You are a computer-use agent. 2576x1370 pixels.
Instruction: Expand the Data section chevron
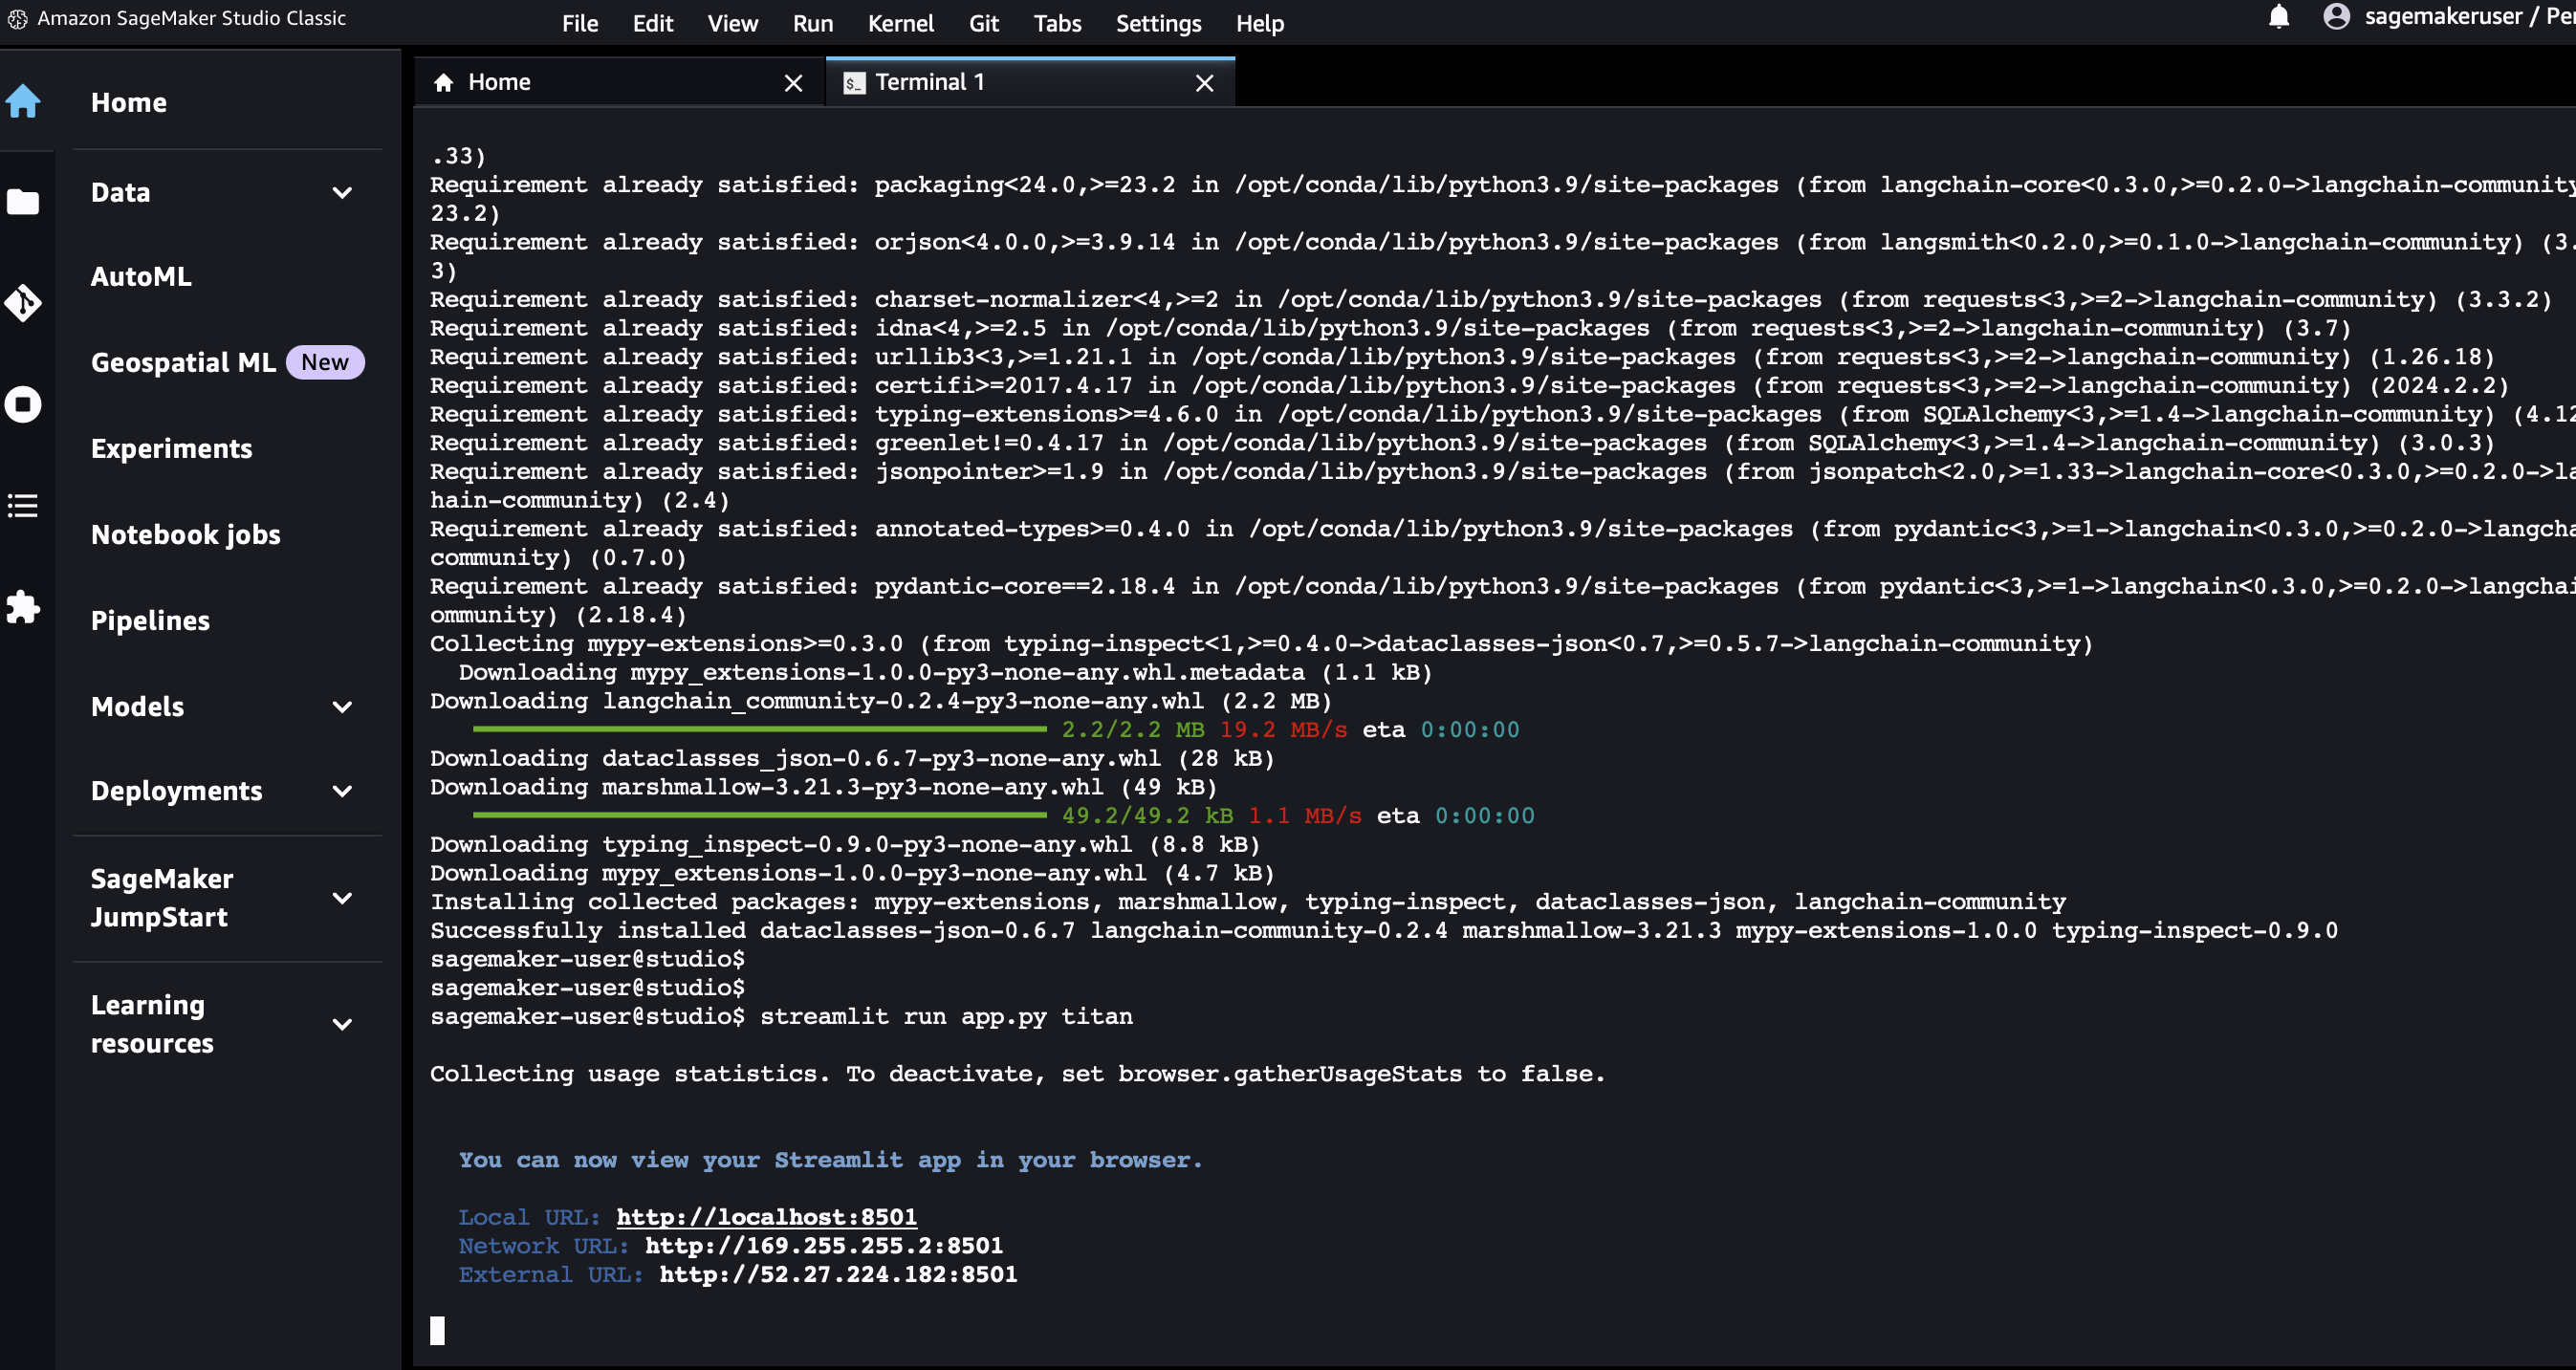point(342,193)
